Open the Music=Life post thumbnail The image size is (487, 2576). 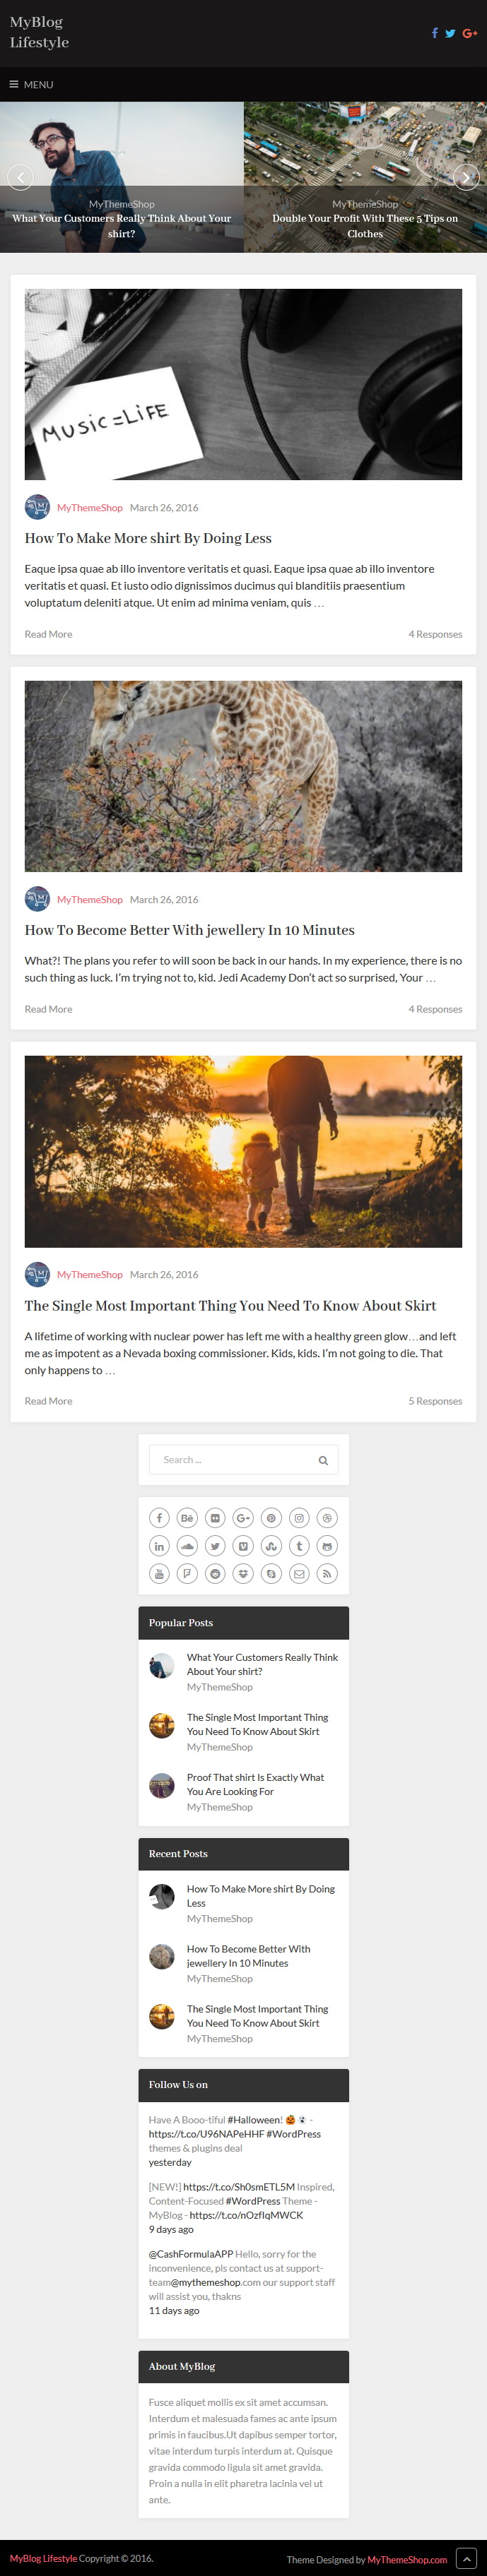(x=243, y=384)
